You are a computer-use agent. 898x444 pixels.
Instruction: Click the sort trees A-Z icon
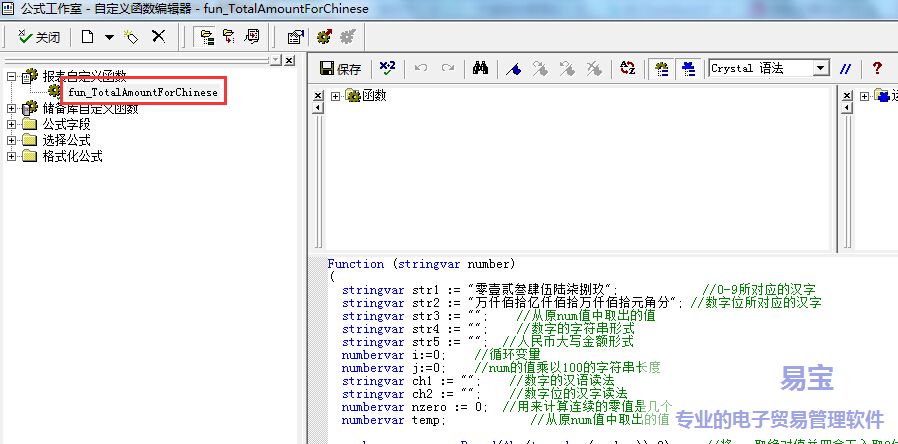[628, 69]
